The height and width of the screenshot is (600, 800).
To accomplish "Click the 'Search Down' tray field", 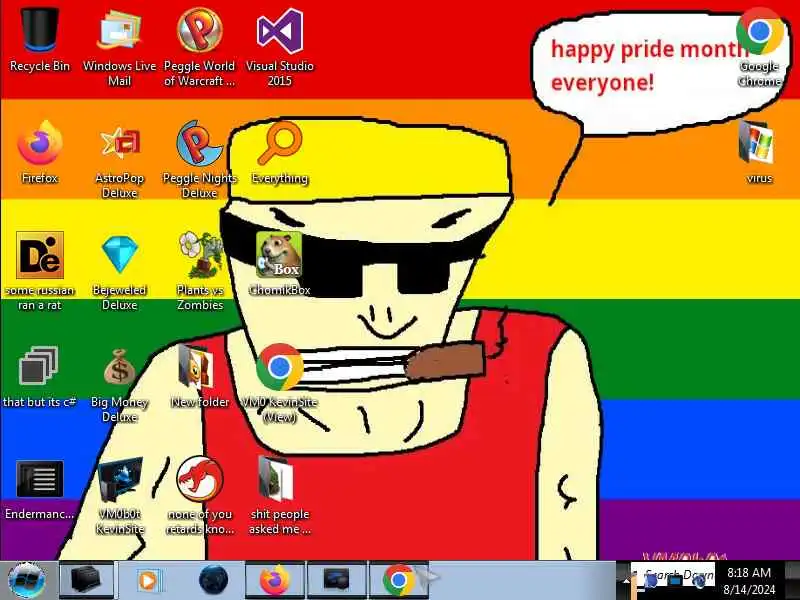I will (x=673, y=574).
